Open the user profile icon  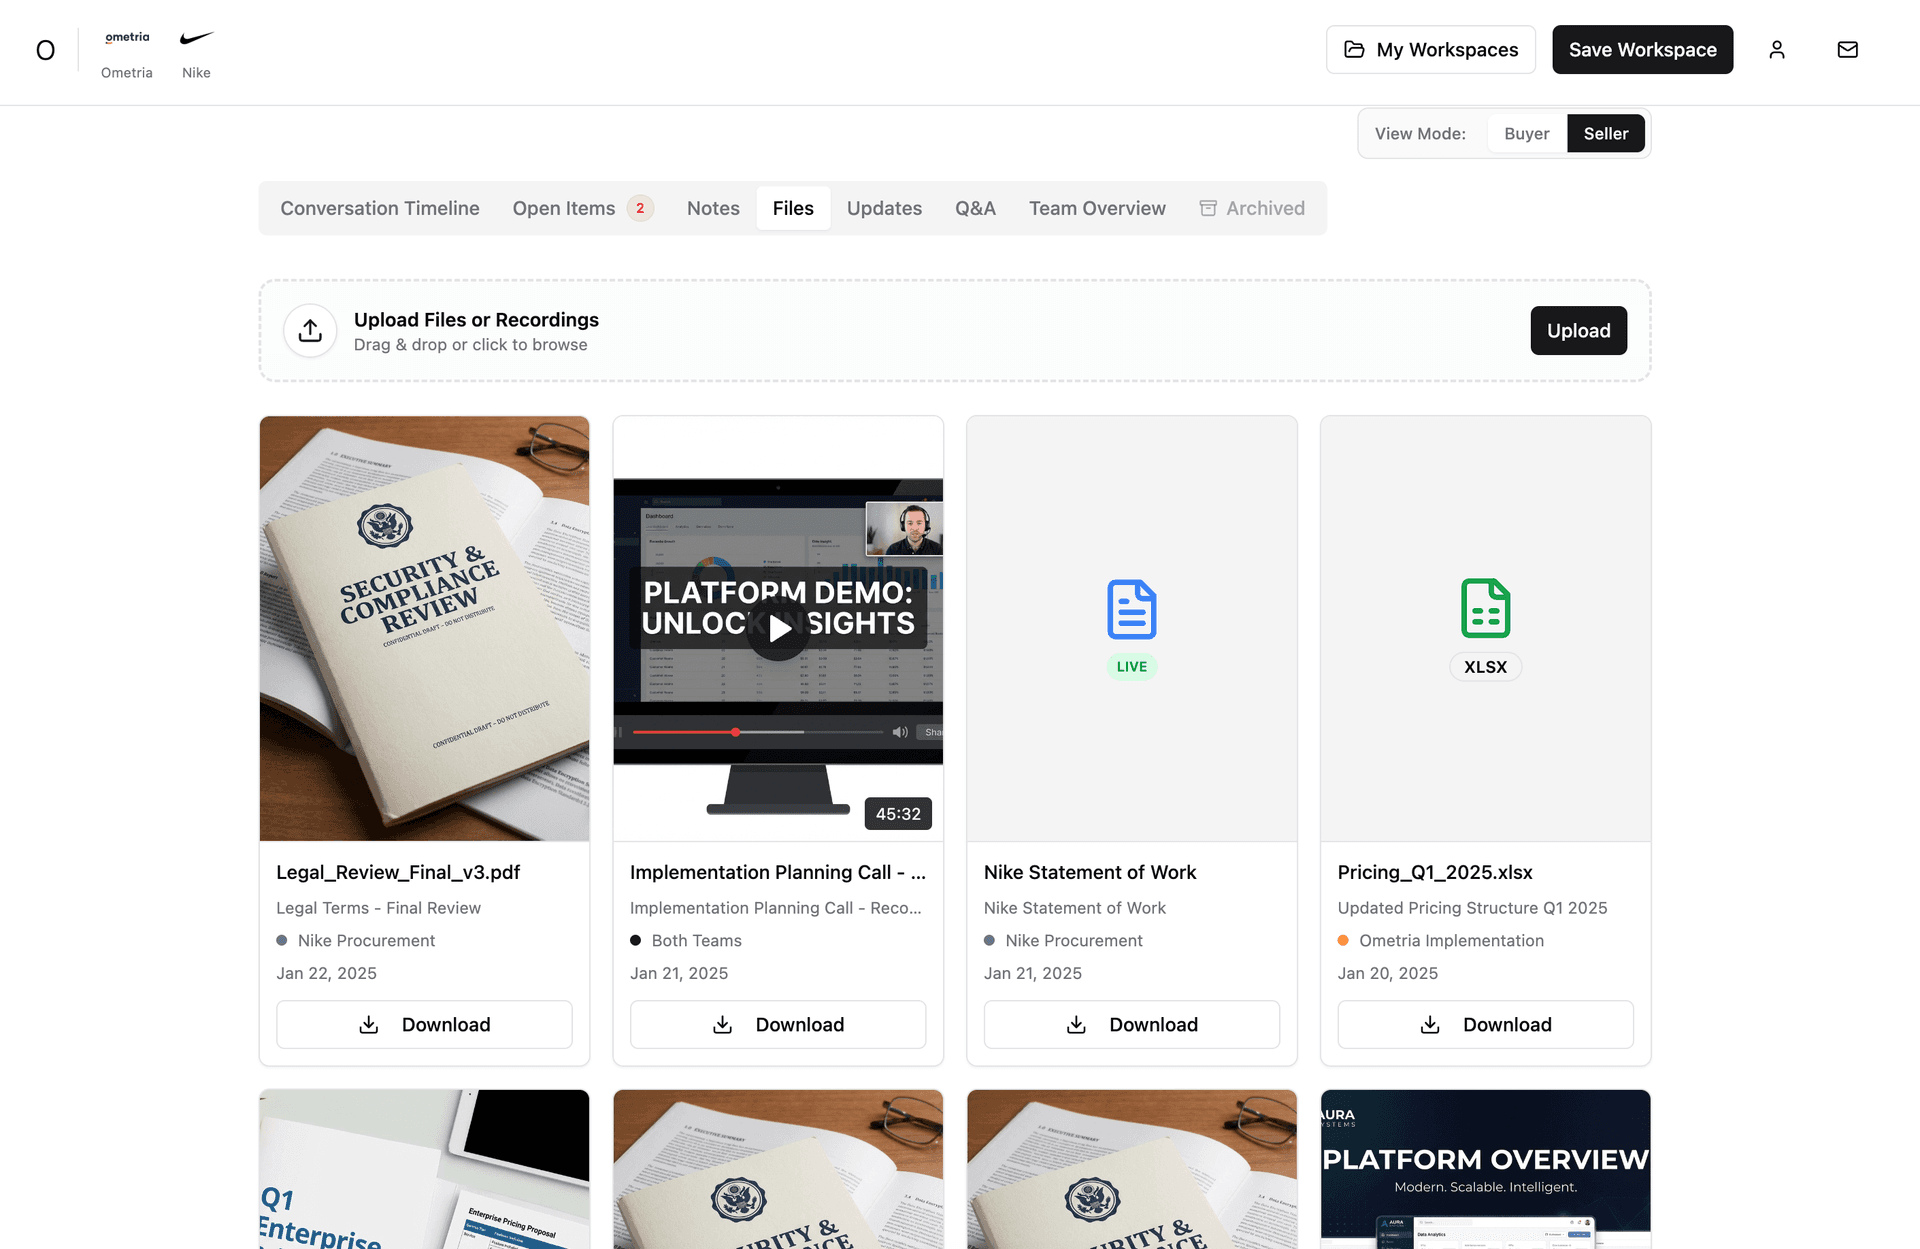click(x=1776, y=50)
